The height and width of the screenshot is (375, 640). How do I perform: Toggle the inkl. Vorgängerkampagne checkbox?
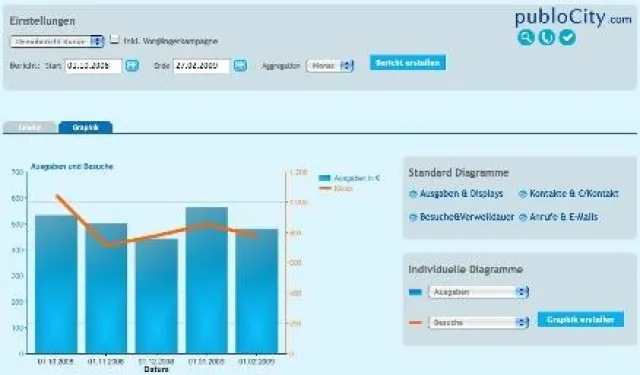tap(115, 40)
